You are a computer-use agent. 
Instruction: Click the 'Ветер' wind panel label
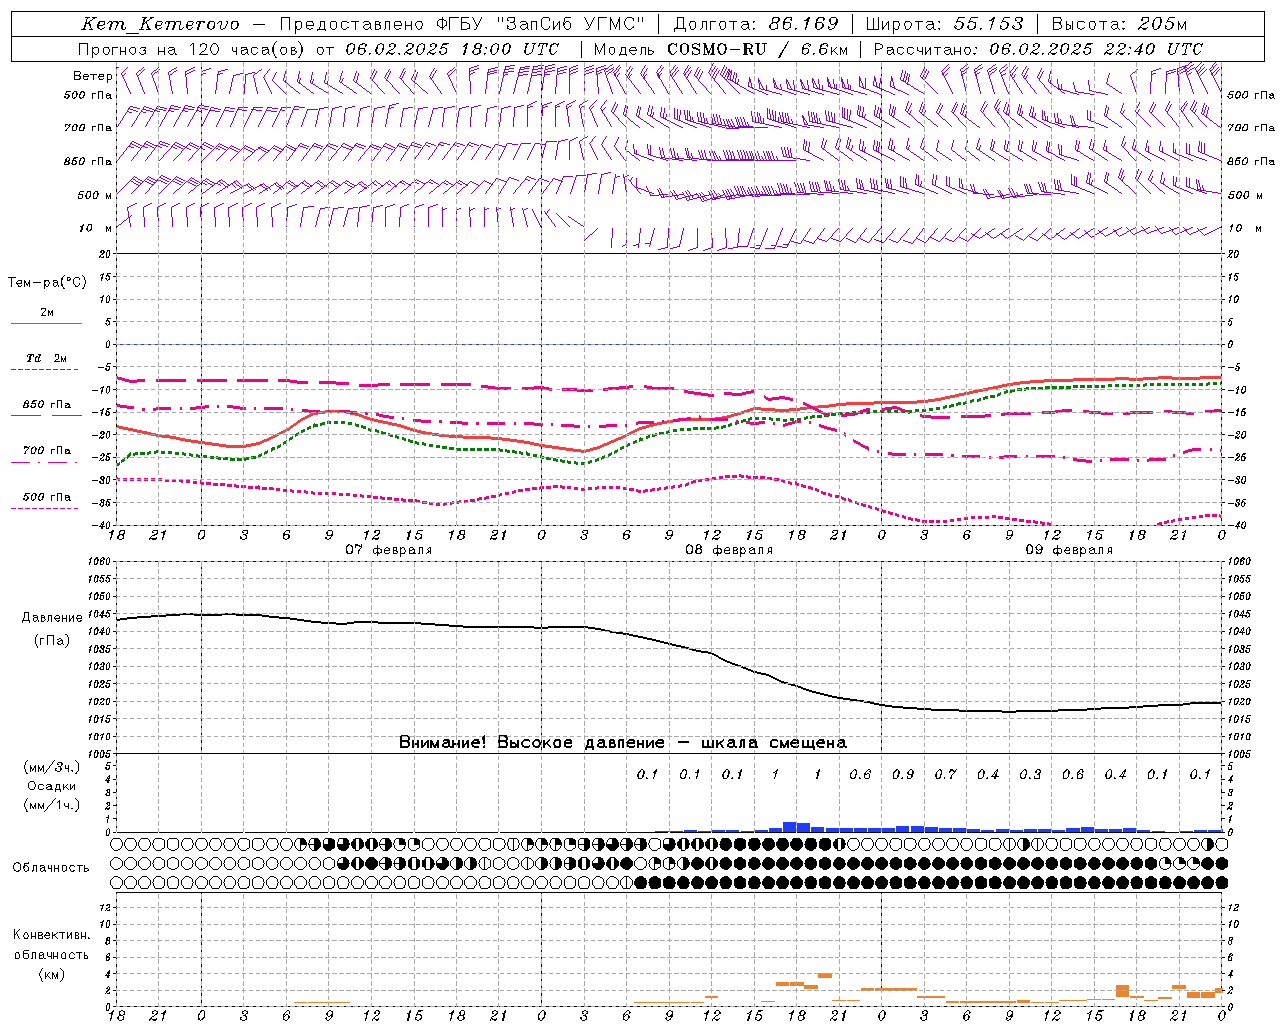pyautogui.click(x=92, y=76)
